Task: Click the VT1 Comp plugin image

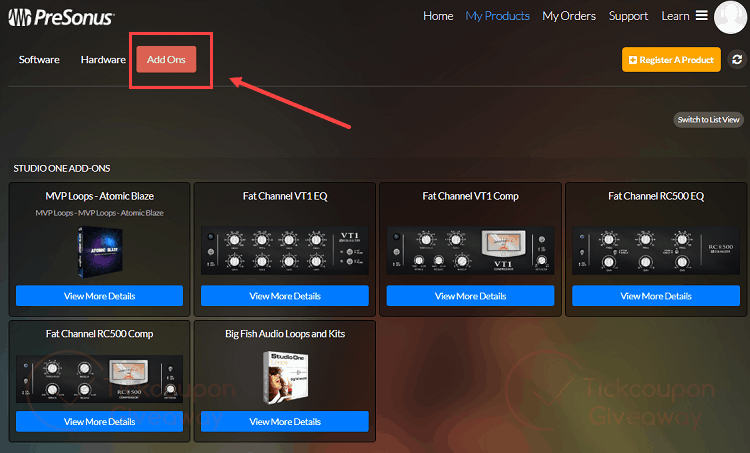Action: (470, 251)
